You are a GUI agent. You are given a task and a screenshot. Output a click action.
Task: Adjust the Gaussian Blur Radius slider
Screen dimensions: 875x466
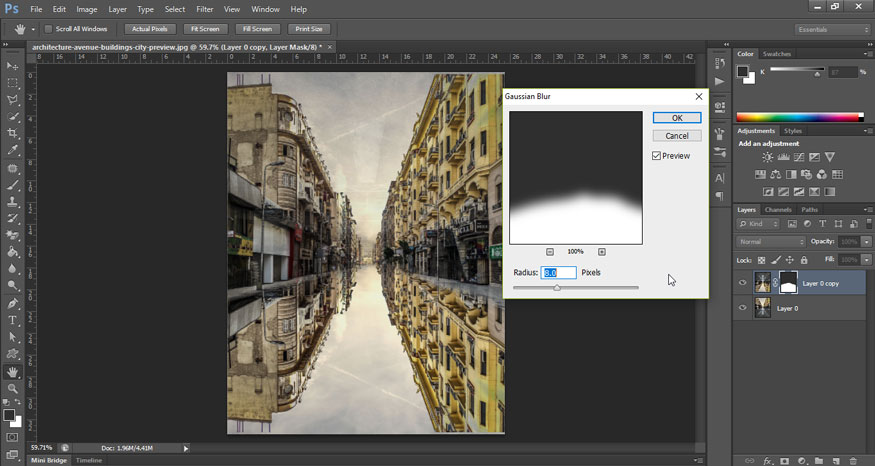[557, 288]
